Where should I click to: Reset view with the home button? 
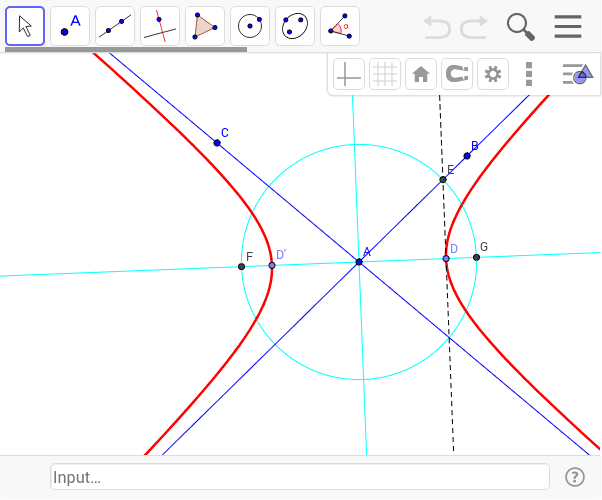point(421,74)
